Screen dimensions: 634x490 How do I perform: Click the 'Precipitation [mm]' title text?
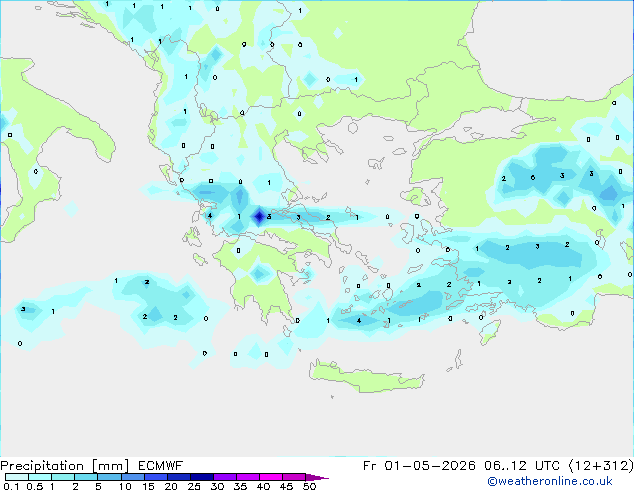pos(65,466)
